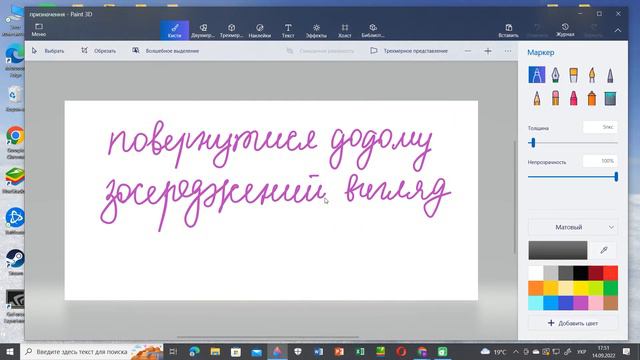Open the more options ellipsis
The height and width of the screenshot is (360, 640).
click(x=508, y=51)
